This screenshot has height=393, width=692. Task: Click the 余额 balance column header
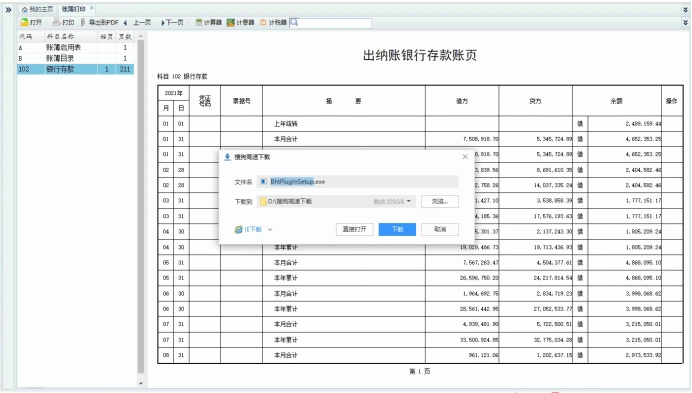[x=617, y=101]
